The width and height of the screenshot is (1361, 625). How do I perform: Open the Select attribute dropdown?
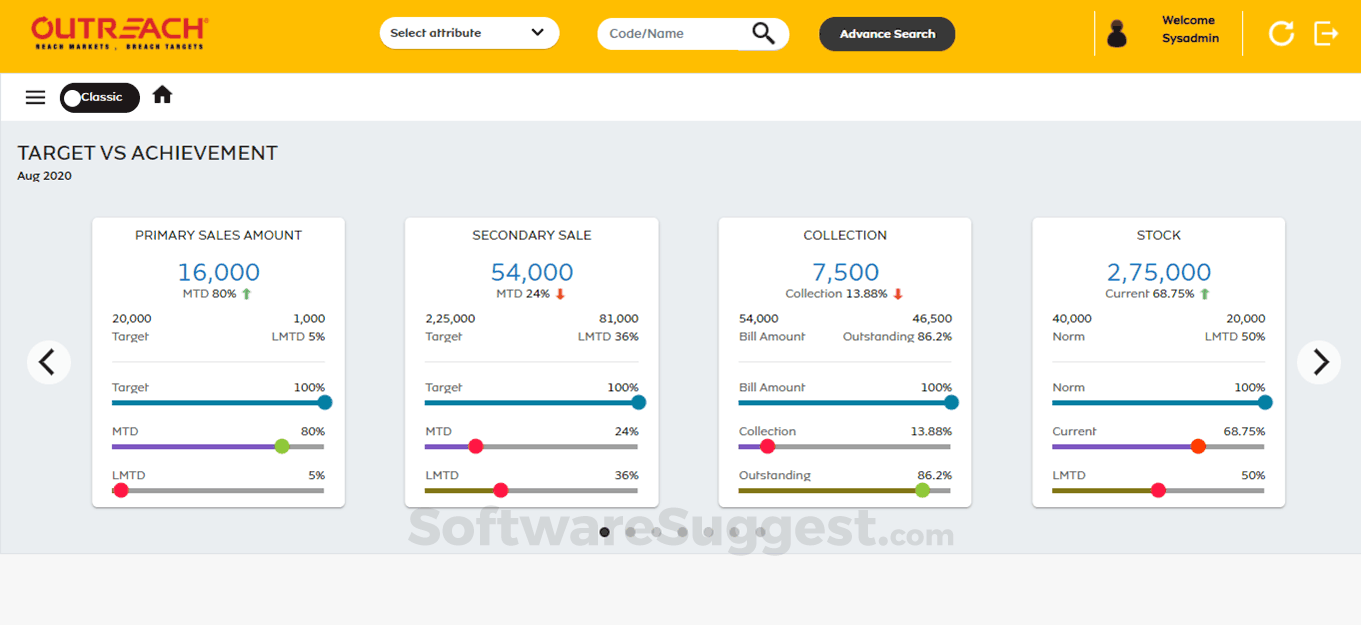(x=469, y=33)
